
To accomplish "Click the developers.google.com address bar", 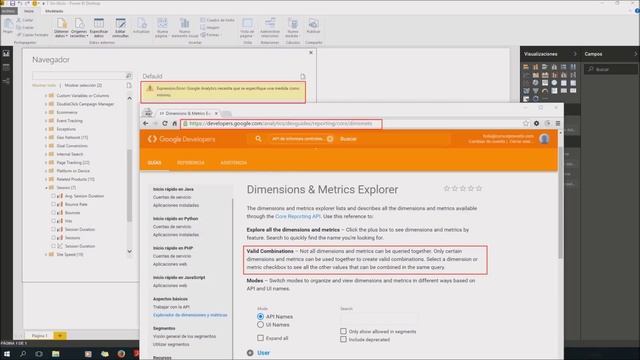I will coord(282,123).
